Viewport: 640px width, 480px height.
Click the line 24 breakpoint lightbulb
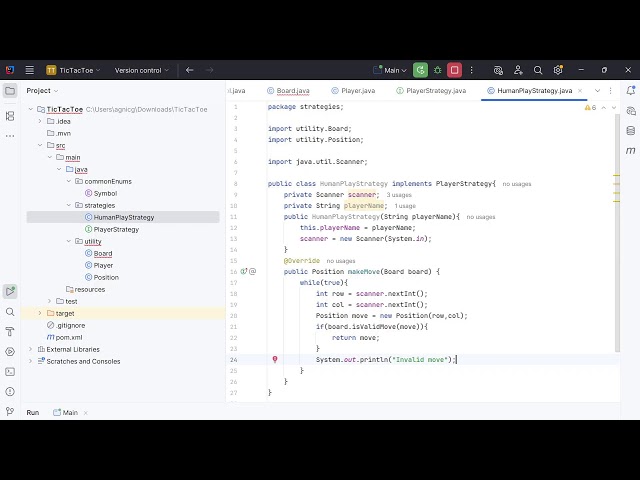click(275, 359)
